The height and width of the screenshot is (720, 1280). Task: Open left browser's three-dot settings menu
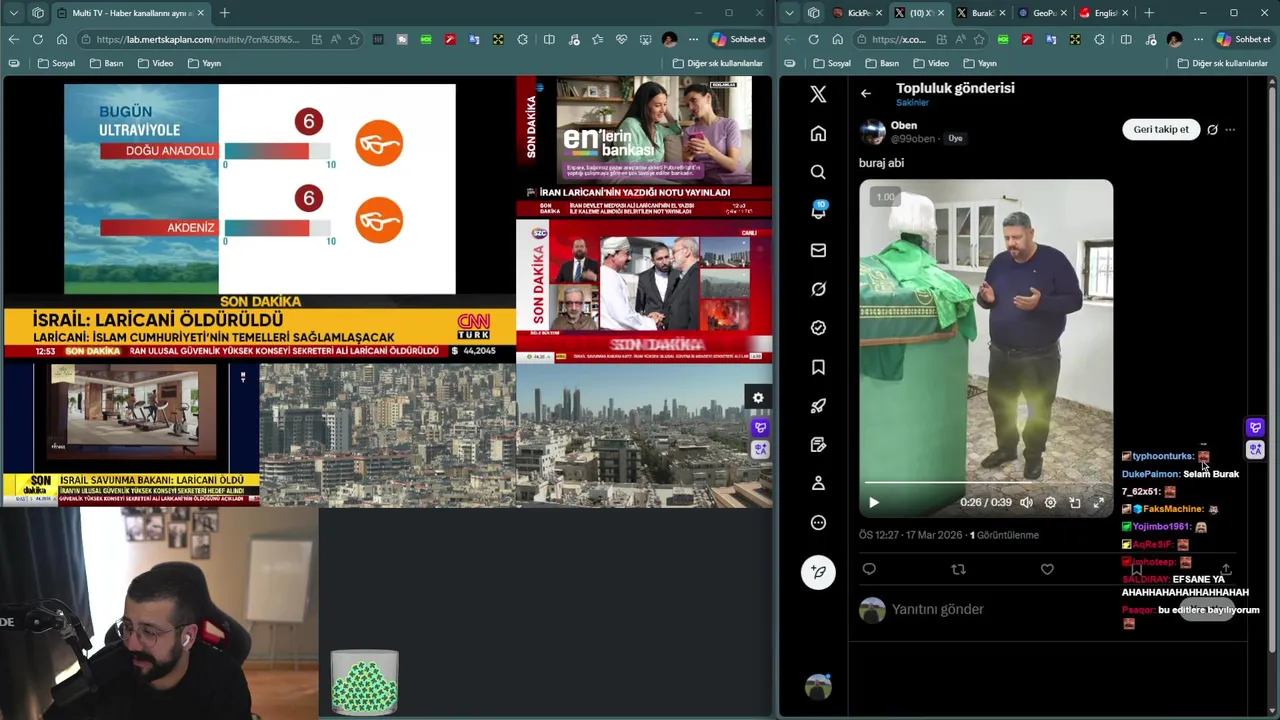pyautogui.click(x=693, y=39)
